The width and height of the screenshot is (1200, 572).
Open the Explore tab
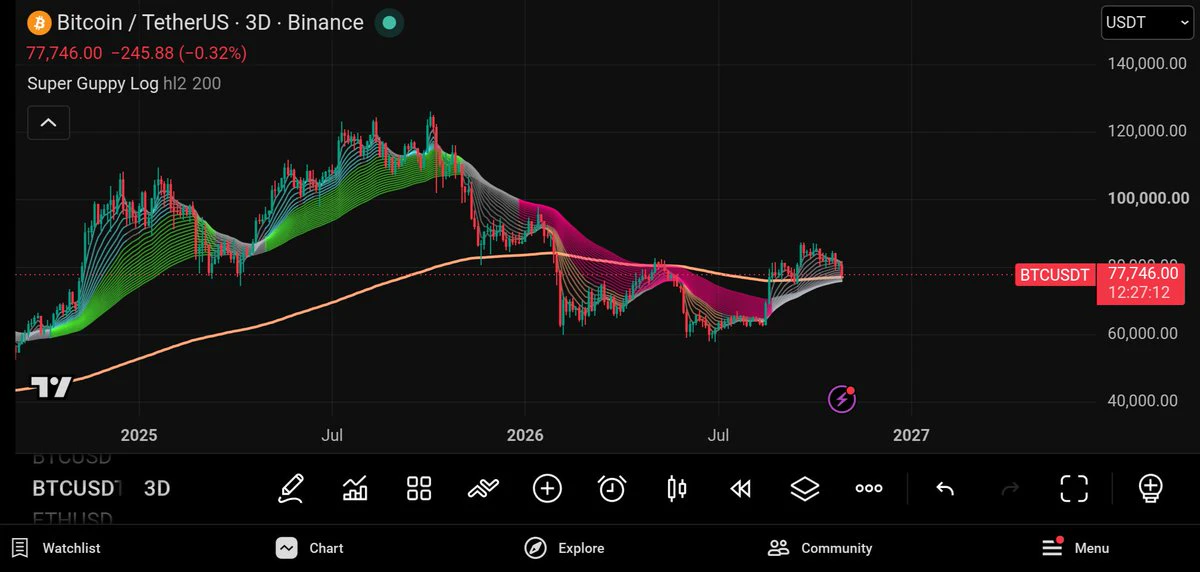(567, 548)
